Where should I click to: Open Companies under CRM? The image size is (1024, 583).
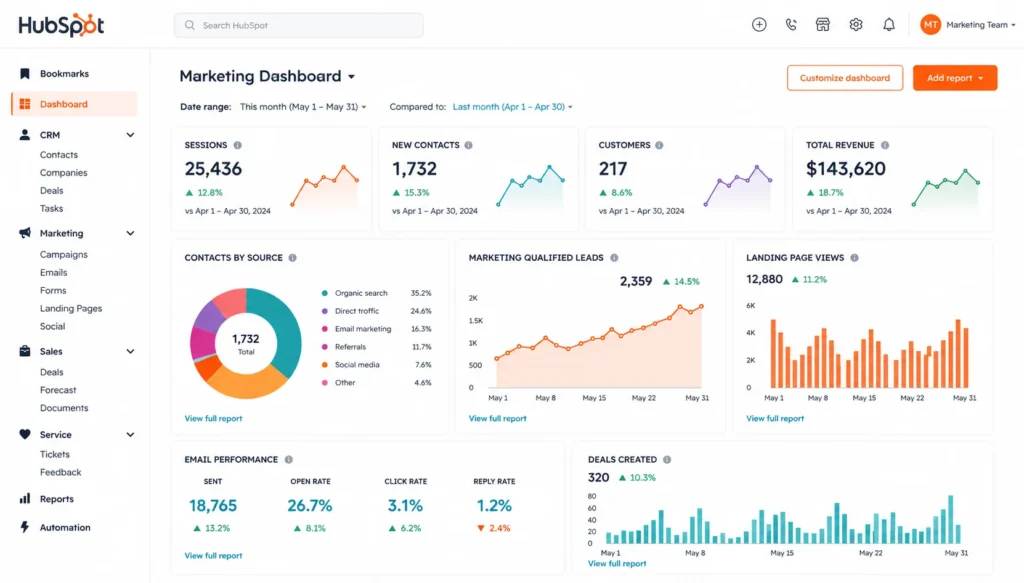[x=63, y=173]
